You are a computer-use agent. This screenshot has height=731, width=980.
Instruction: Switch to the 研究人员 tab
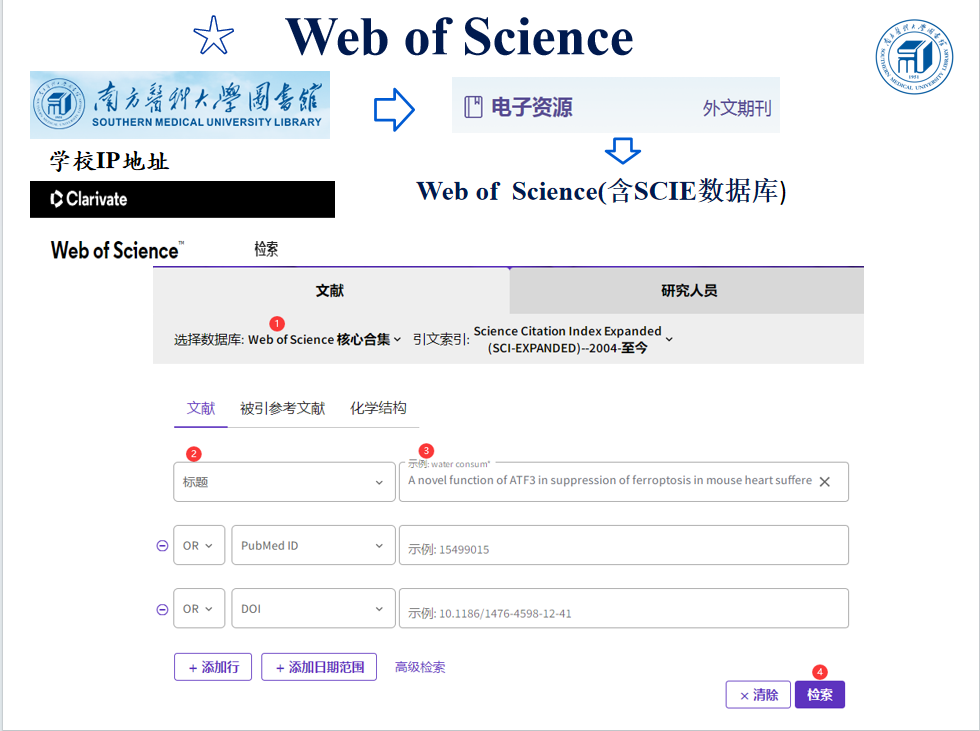click(688, 291)
